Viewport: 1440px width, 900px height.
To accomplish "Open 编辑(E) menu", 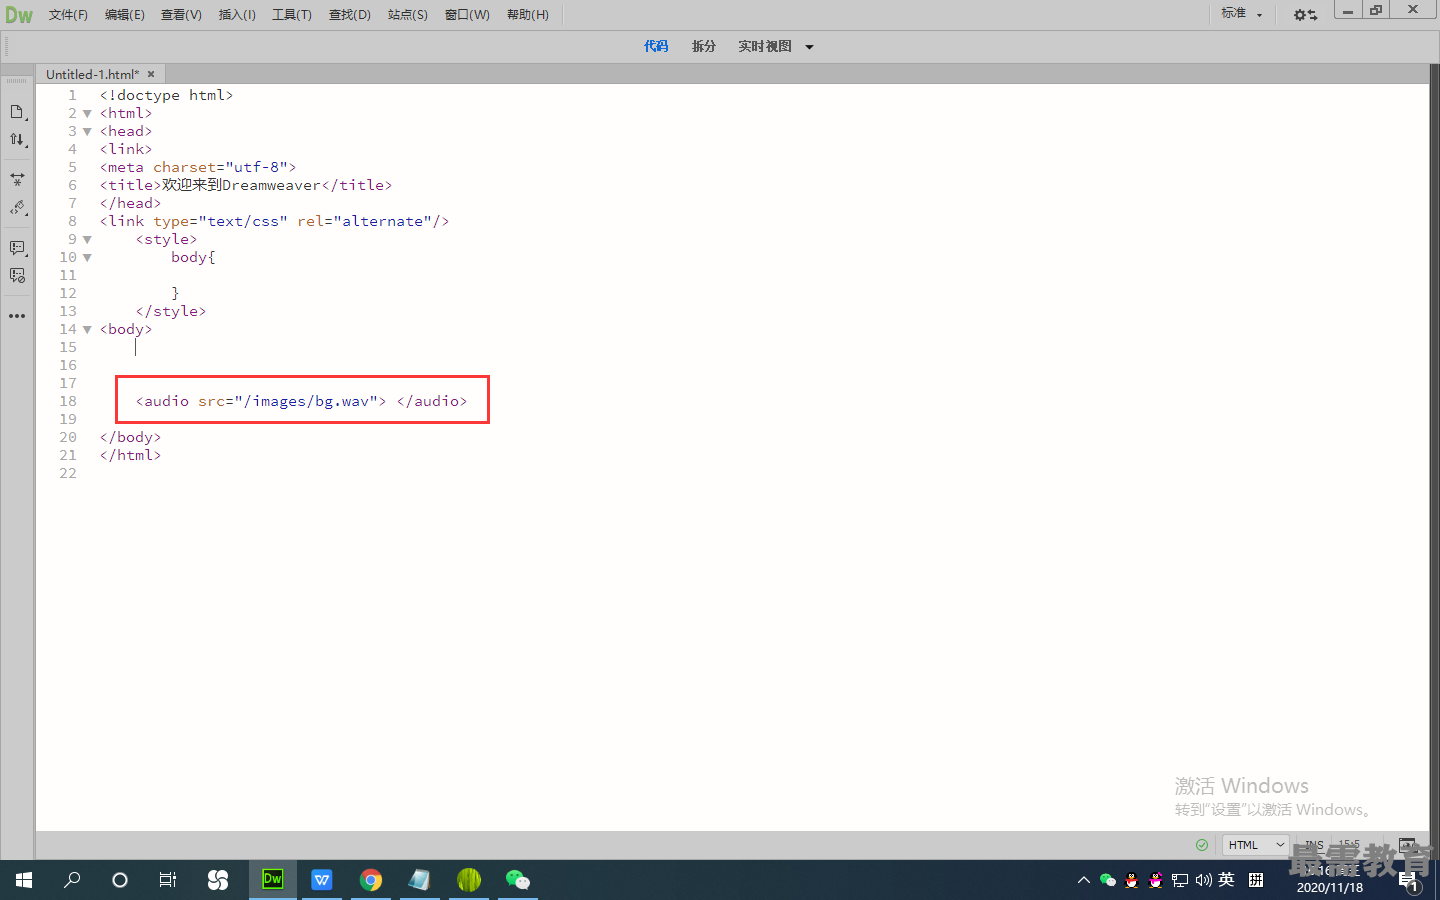I will (125, 15).
